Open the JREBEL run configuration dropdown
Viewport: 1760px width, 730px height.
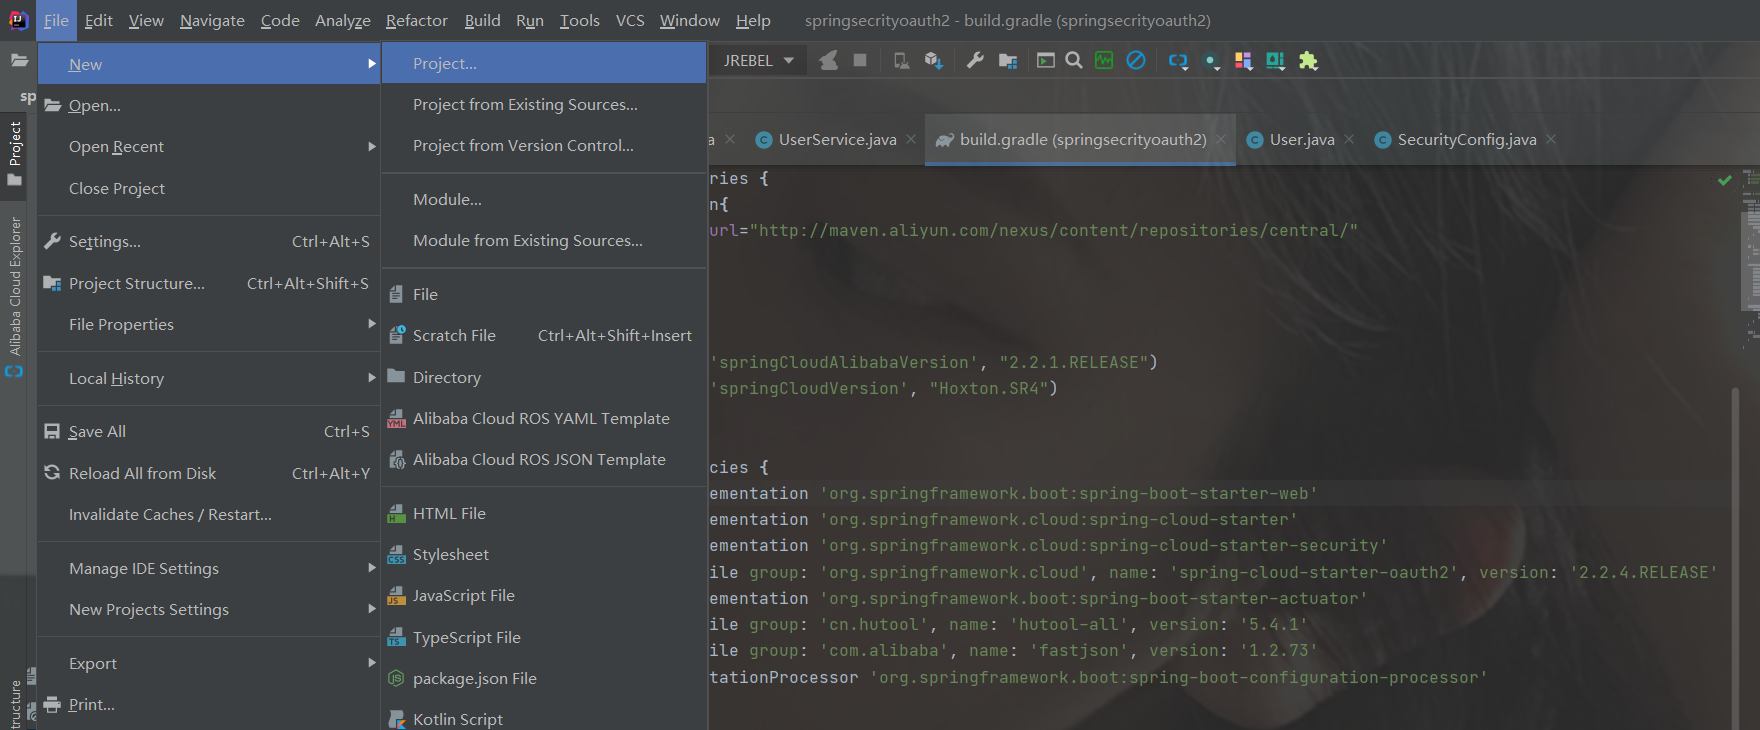[758, 61]
